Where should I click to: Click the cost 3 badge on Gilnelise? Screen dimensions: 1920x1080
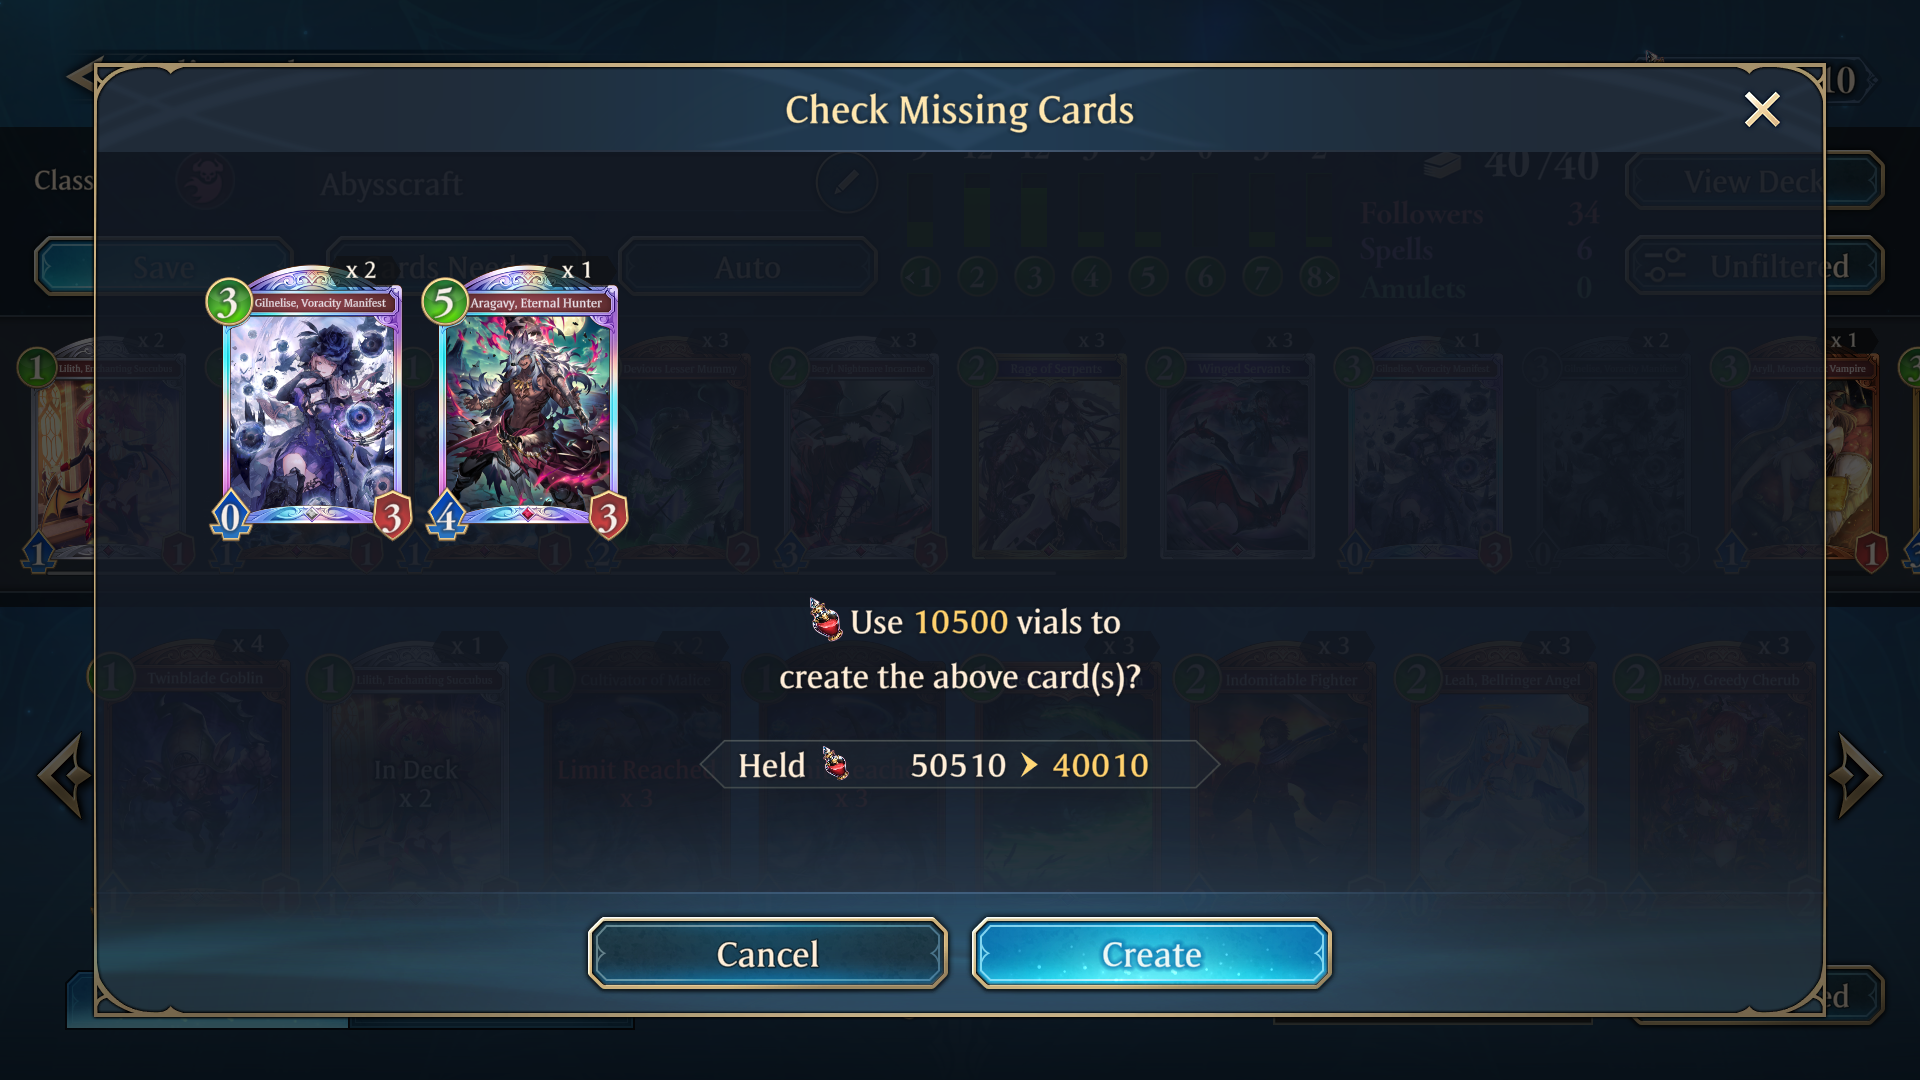[x=228, y=301]
